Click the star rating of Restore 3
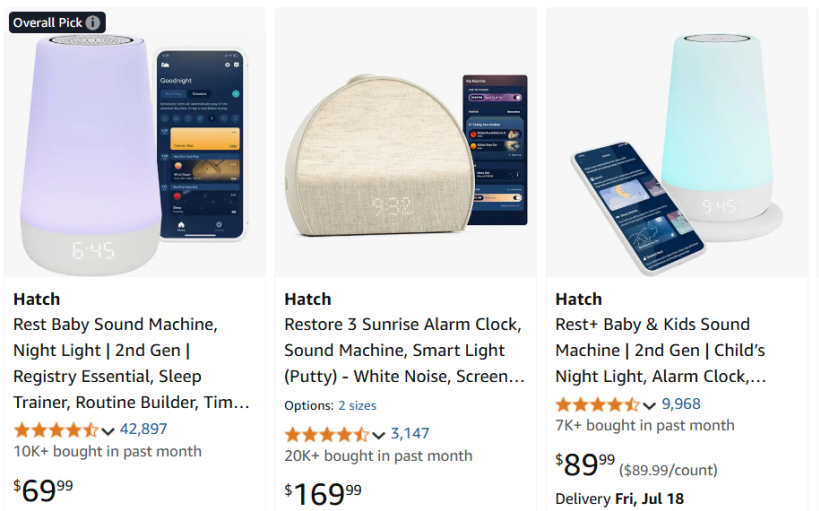This screenshot has height=511, width=819. 326,434
